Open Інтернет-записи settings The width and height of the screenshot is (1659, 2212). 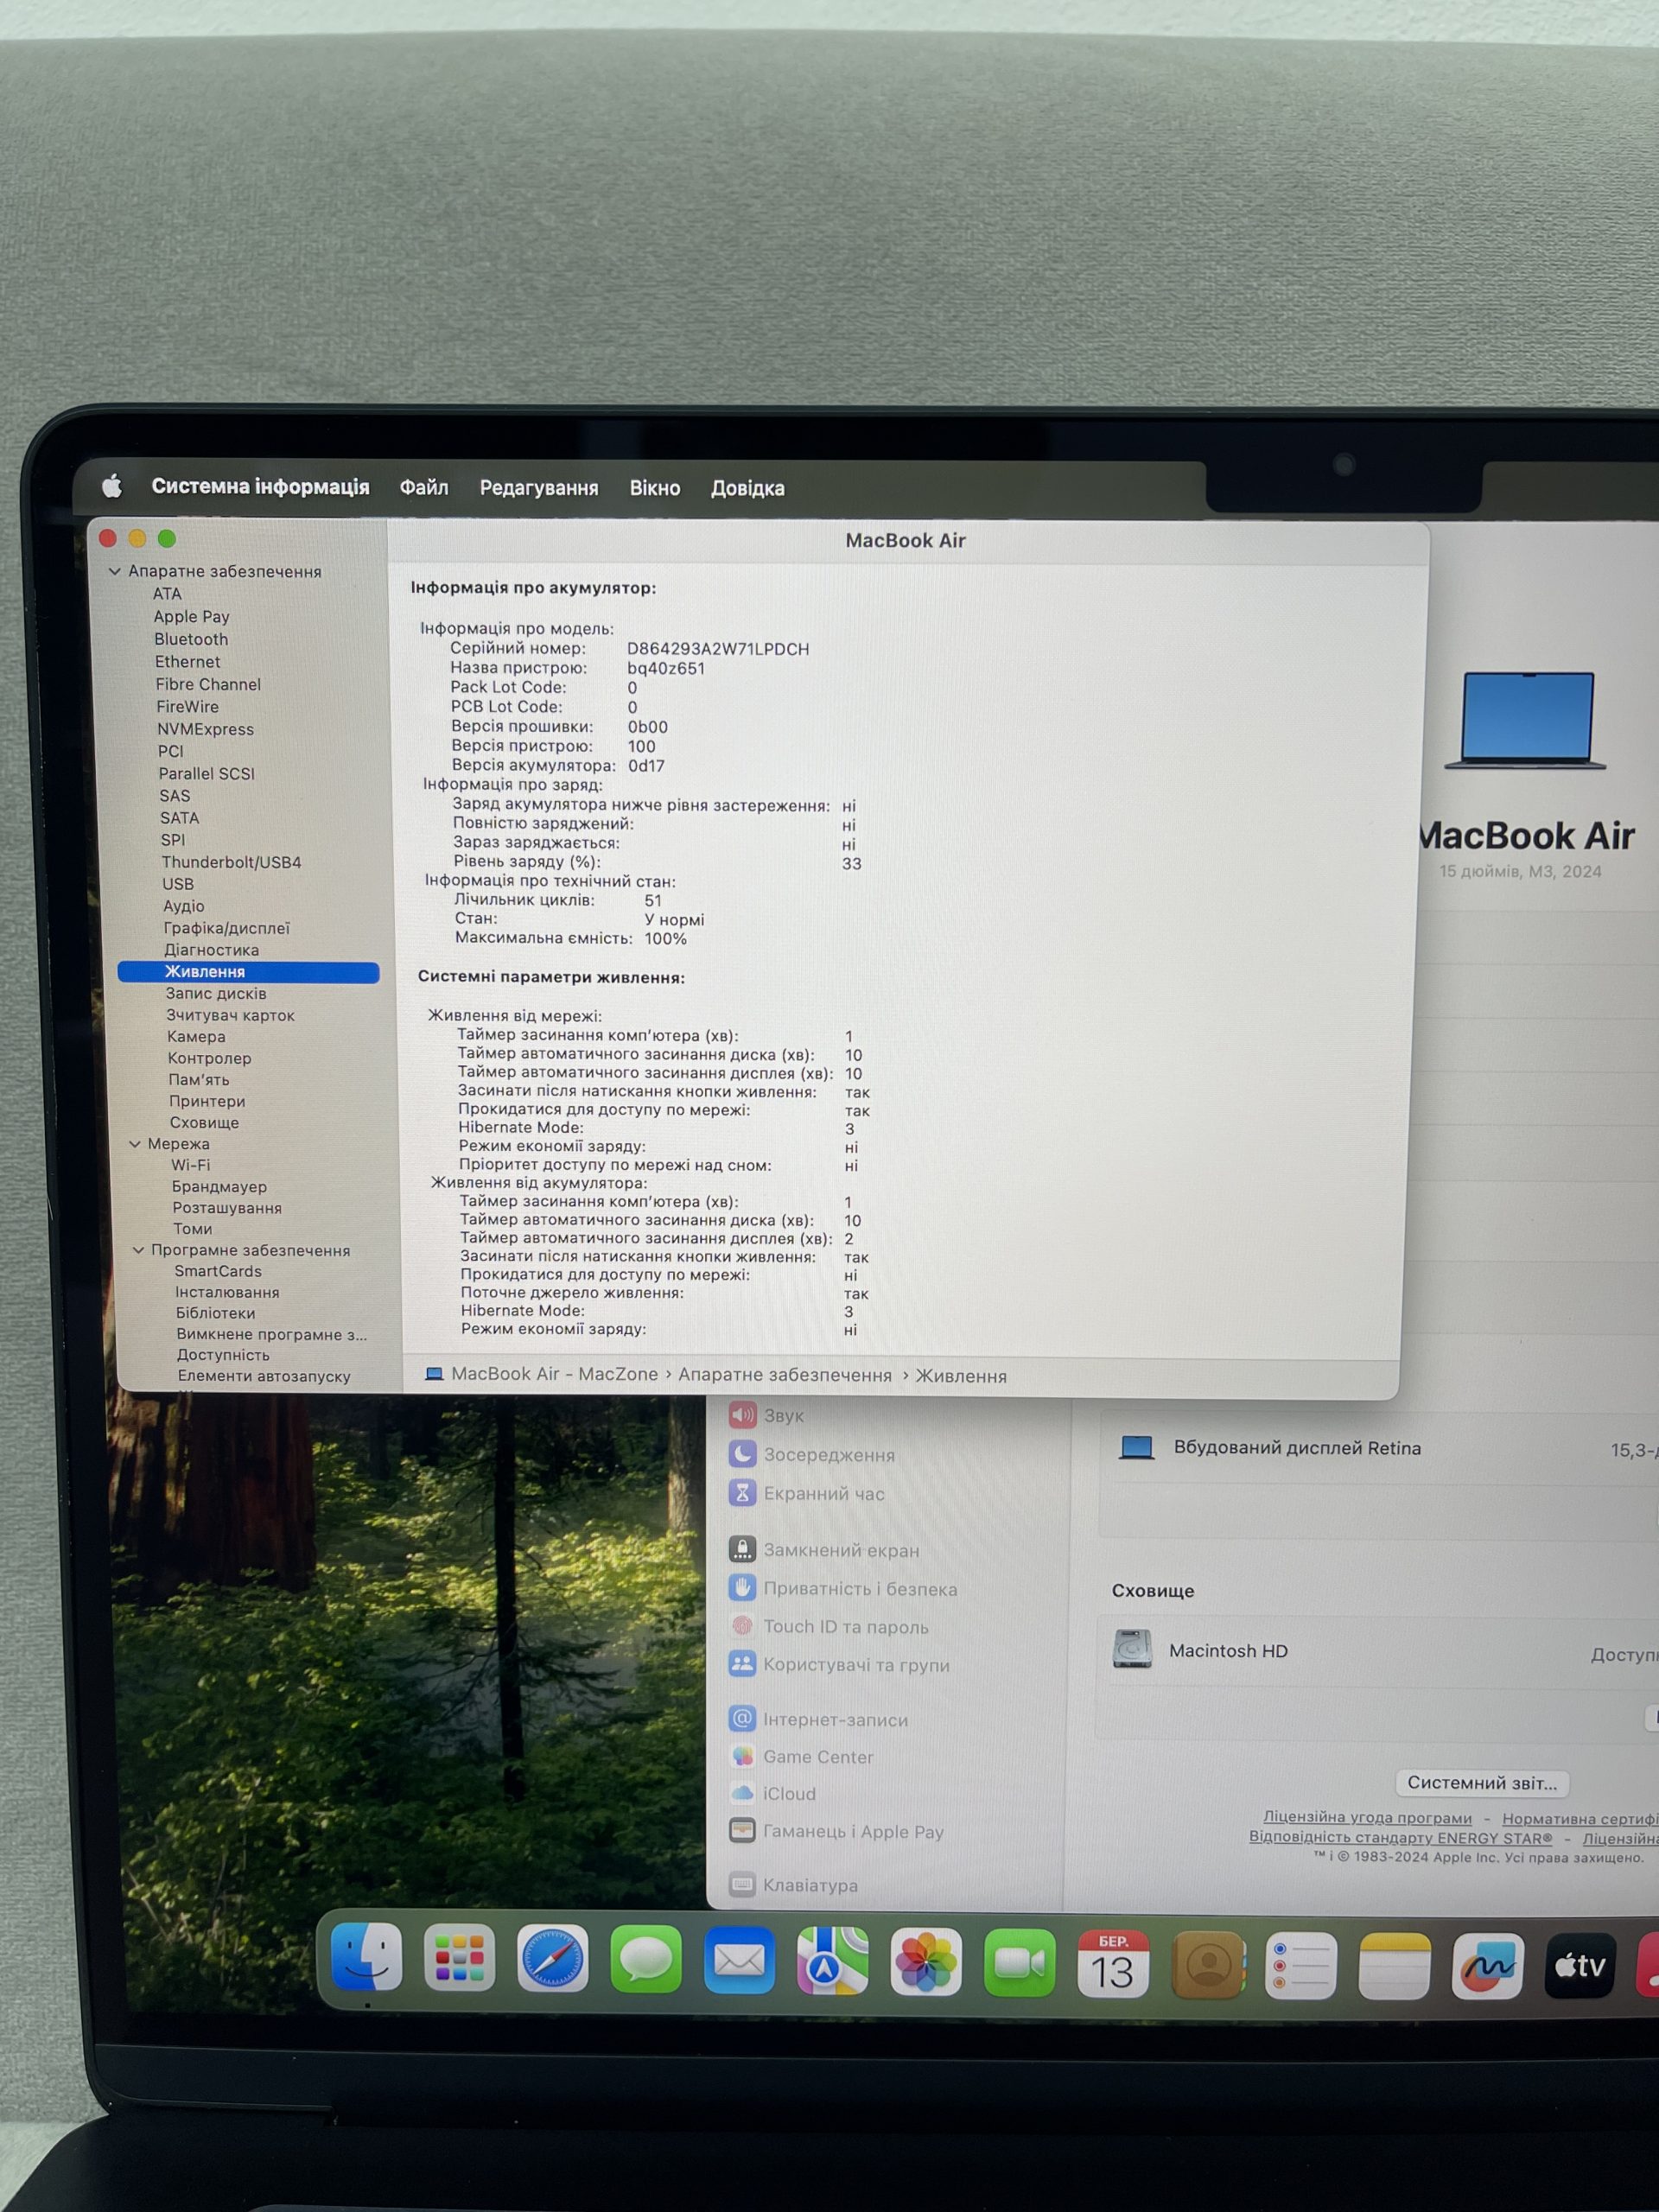(x=819, y=1719)
